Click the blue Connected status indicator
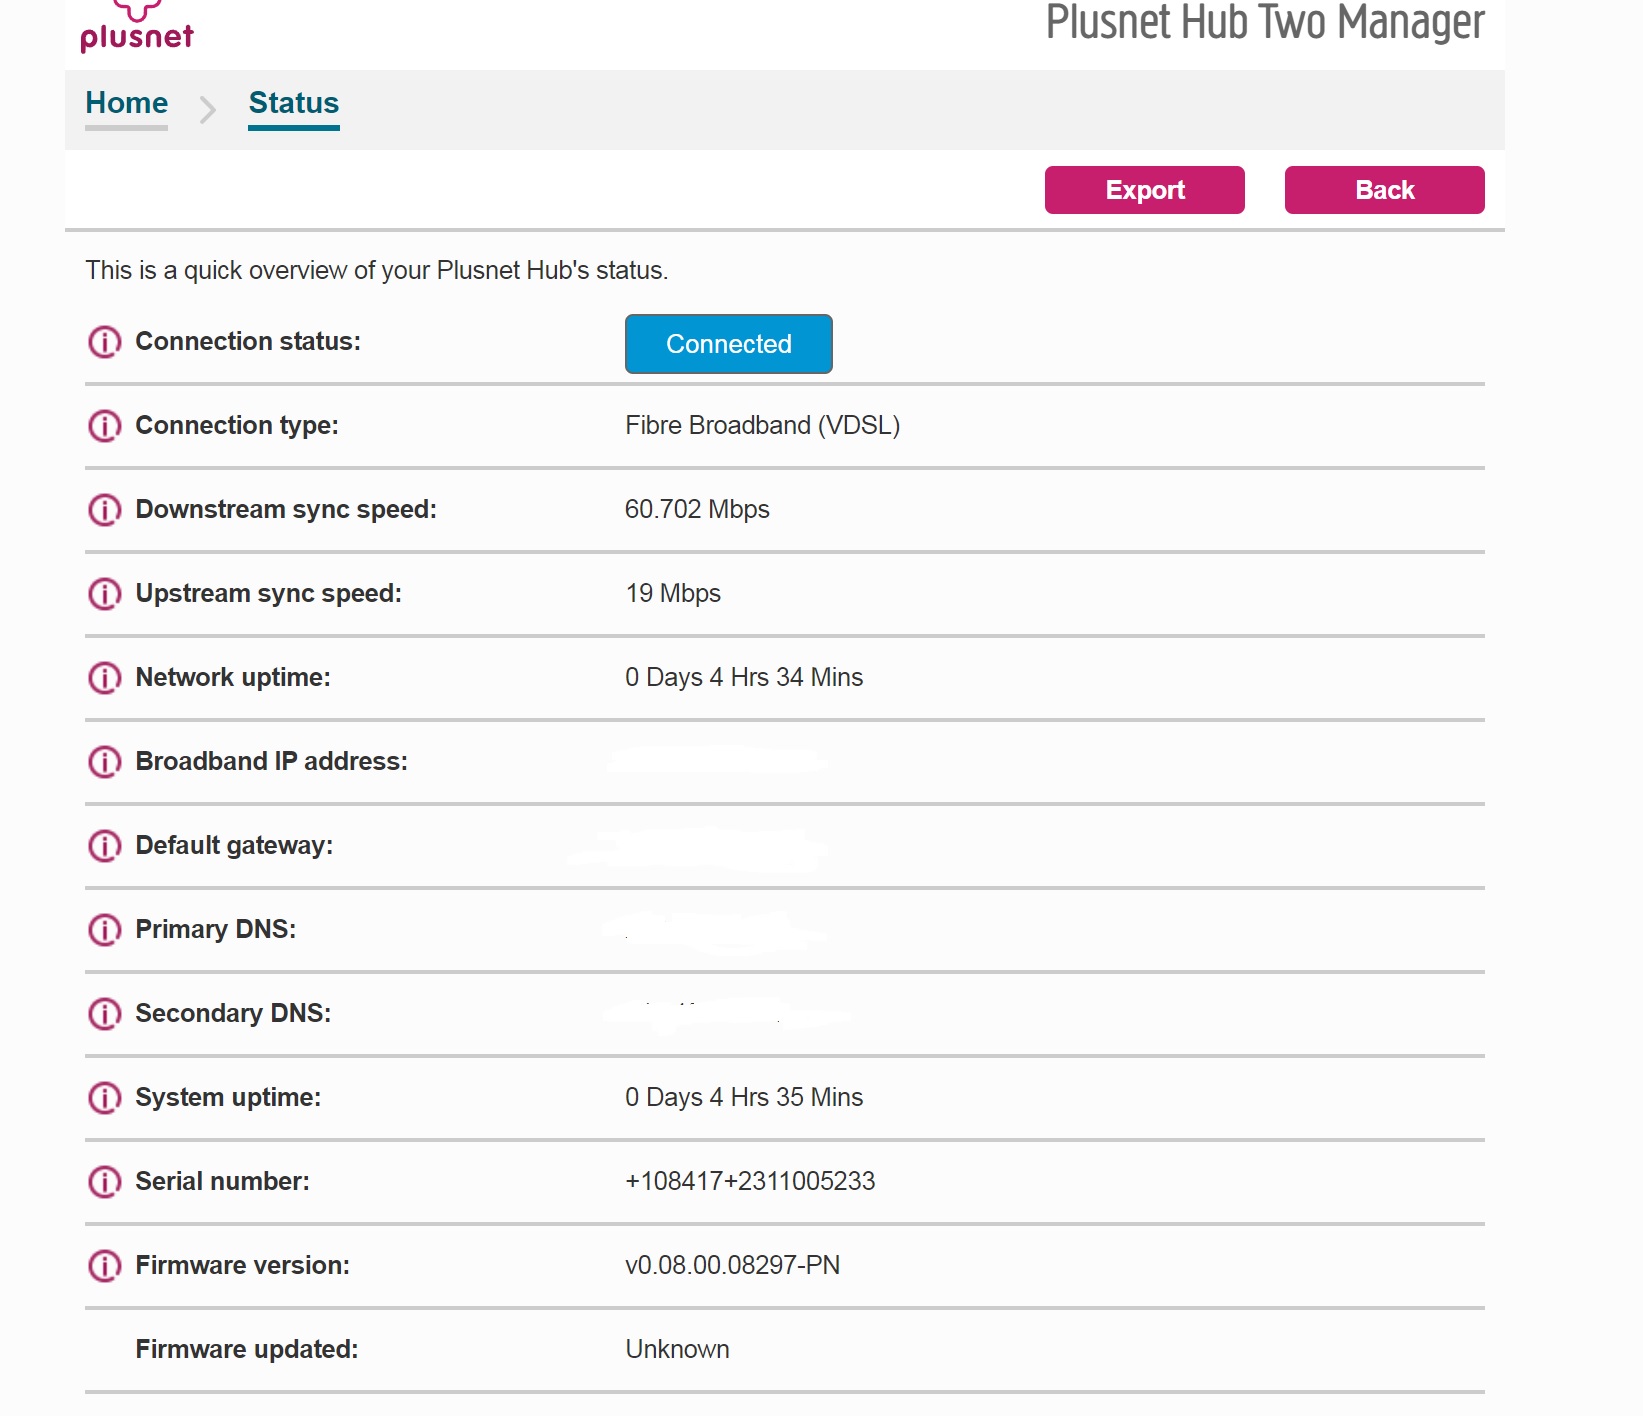Viewport: 1643px width, 1416px height. [728, 344]
